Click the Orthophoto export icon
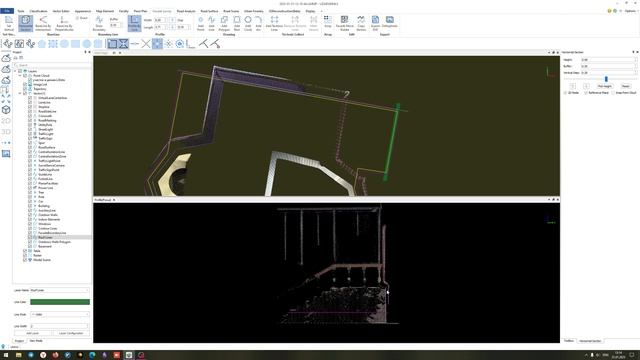This screenshot has width=640, height=360. (390, 22)
